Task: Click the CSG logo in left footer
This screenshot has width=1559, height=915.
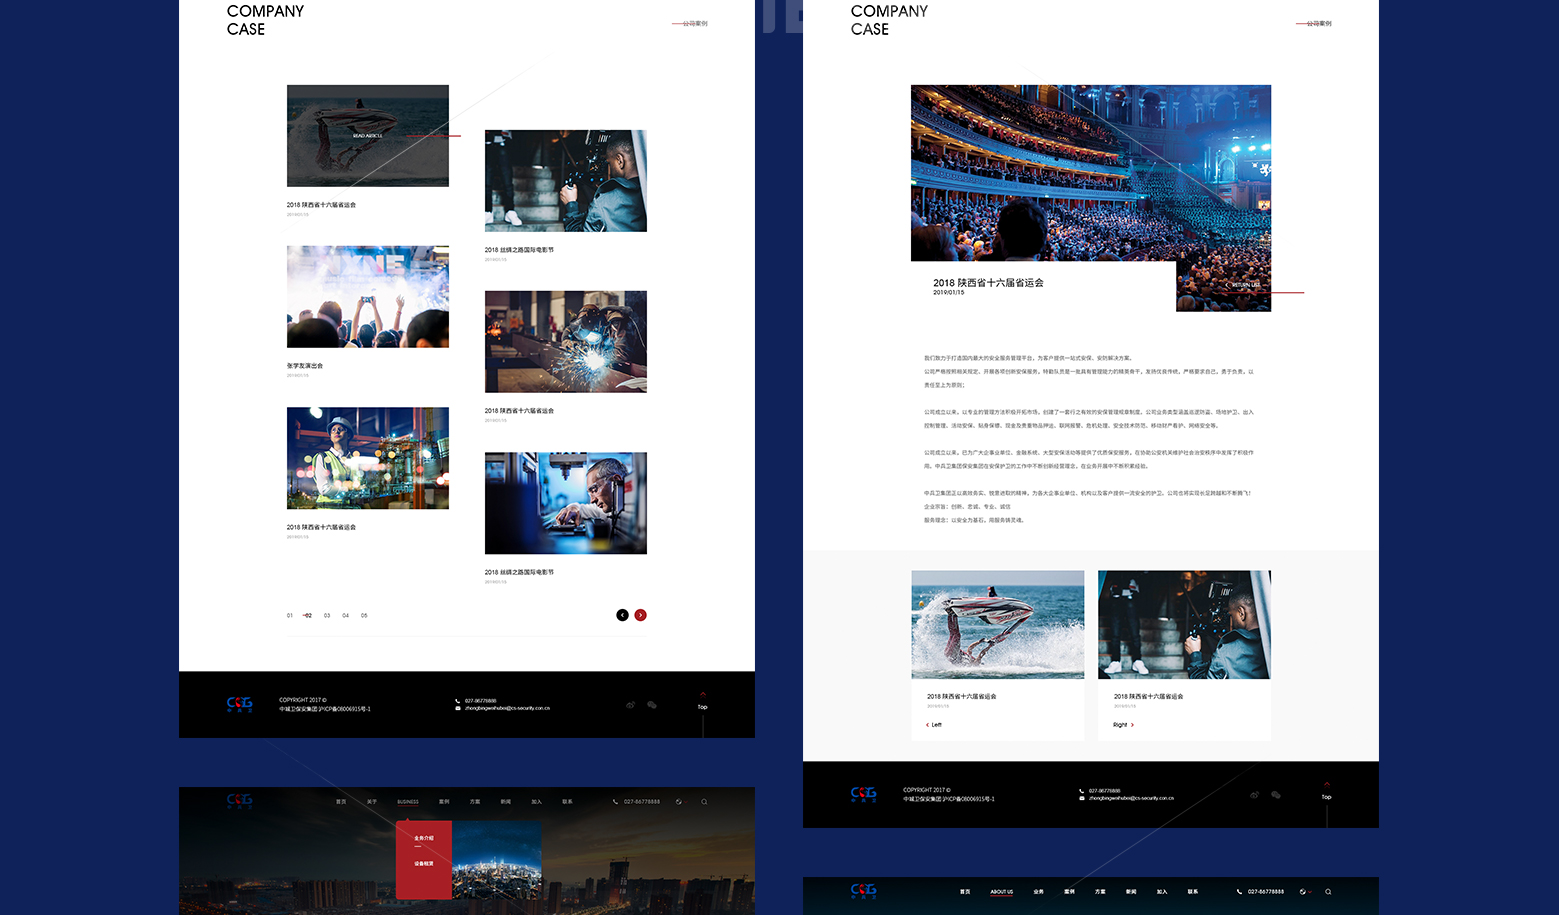Action: 240,704
